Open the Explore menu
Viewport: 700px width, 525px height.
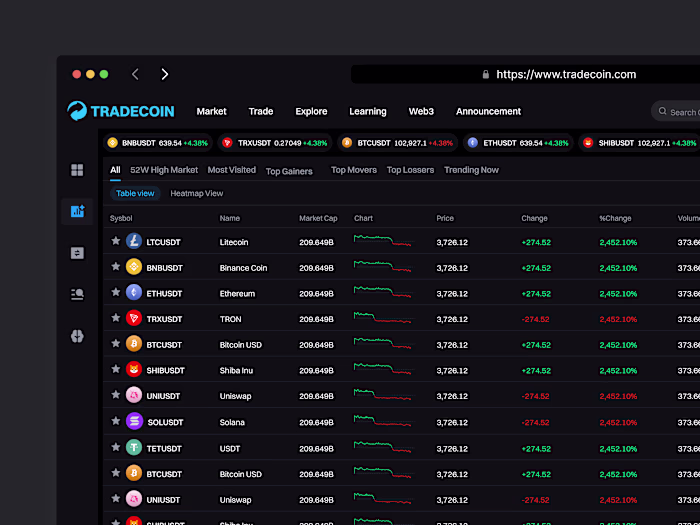click(x=311, y=111)
